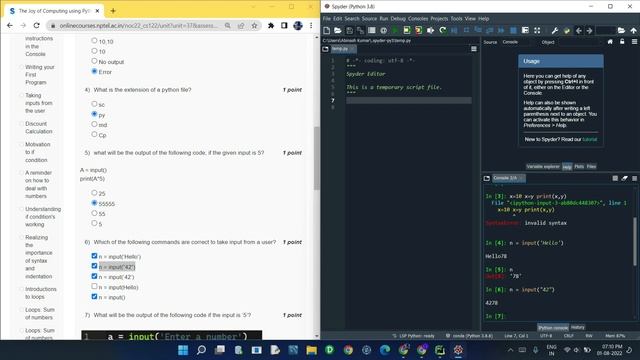Click tutorial link in Usage box
The height and width of the screenshot is (360, 640).
[589, 140]
